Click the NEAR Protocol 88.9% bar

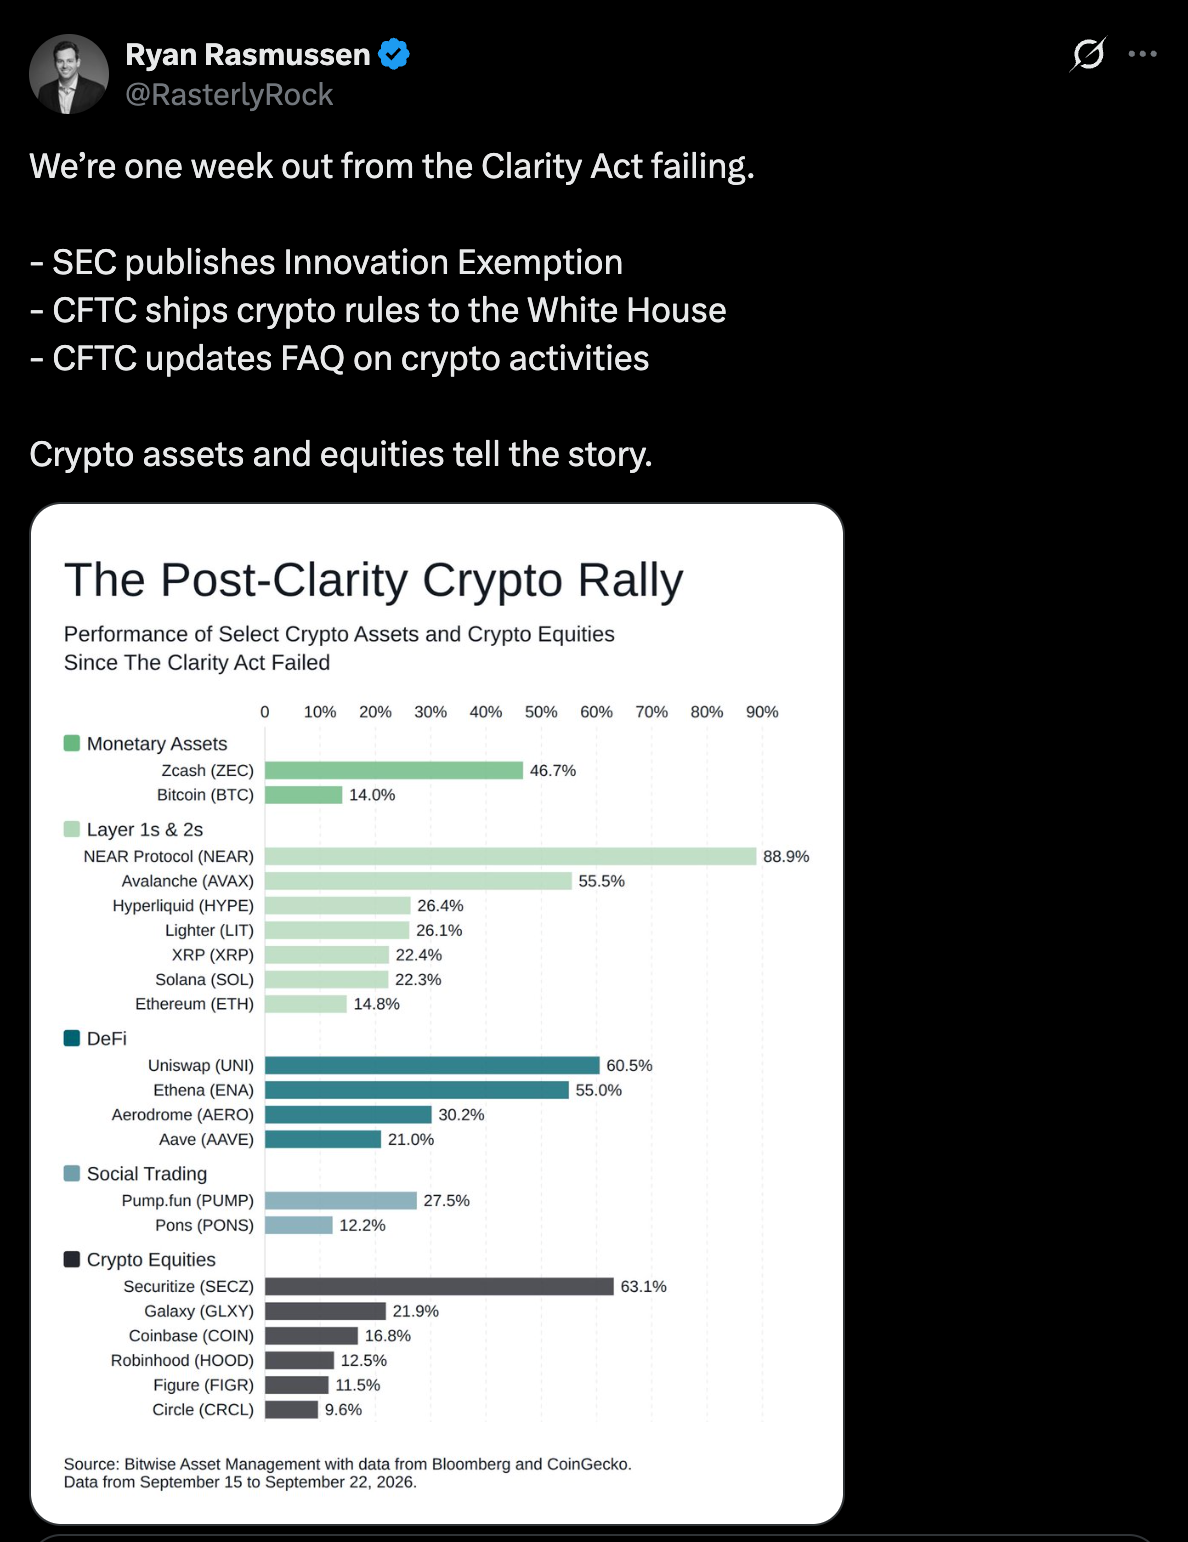pos(511,856)
